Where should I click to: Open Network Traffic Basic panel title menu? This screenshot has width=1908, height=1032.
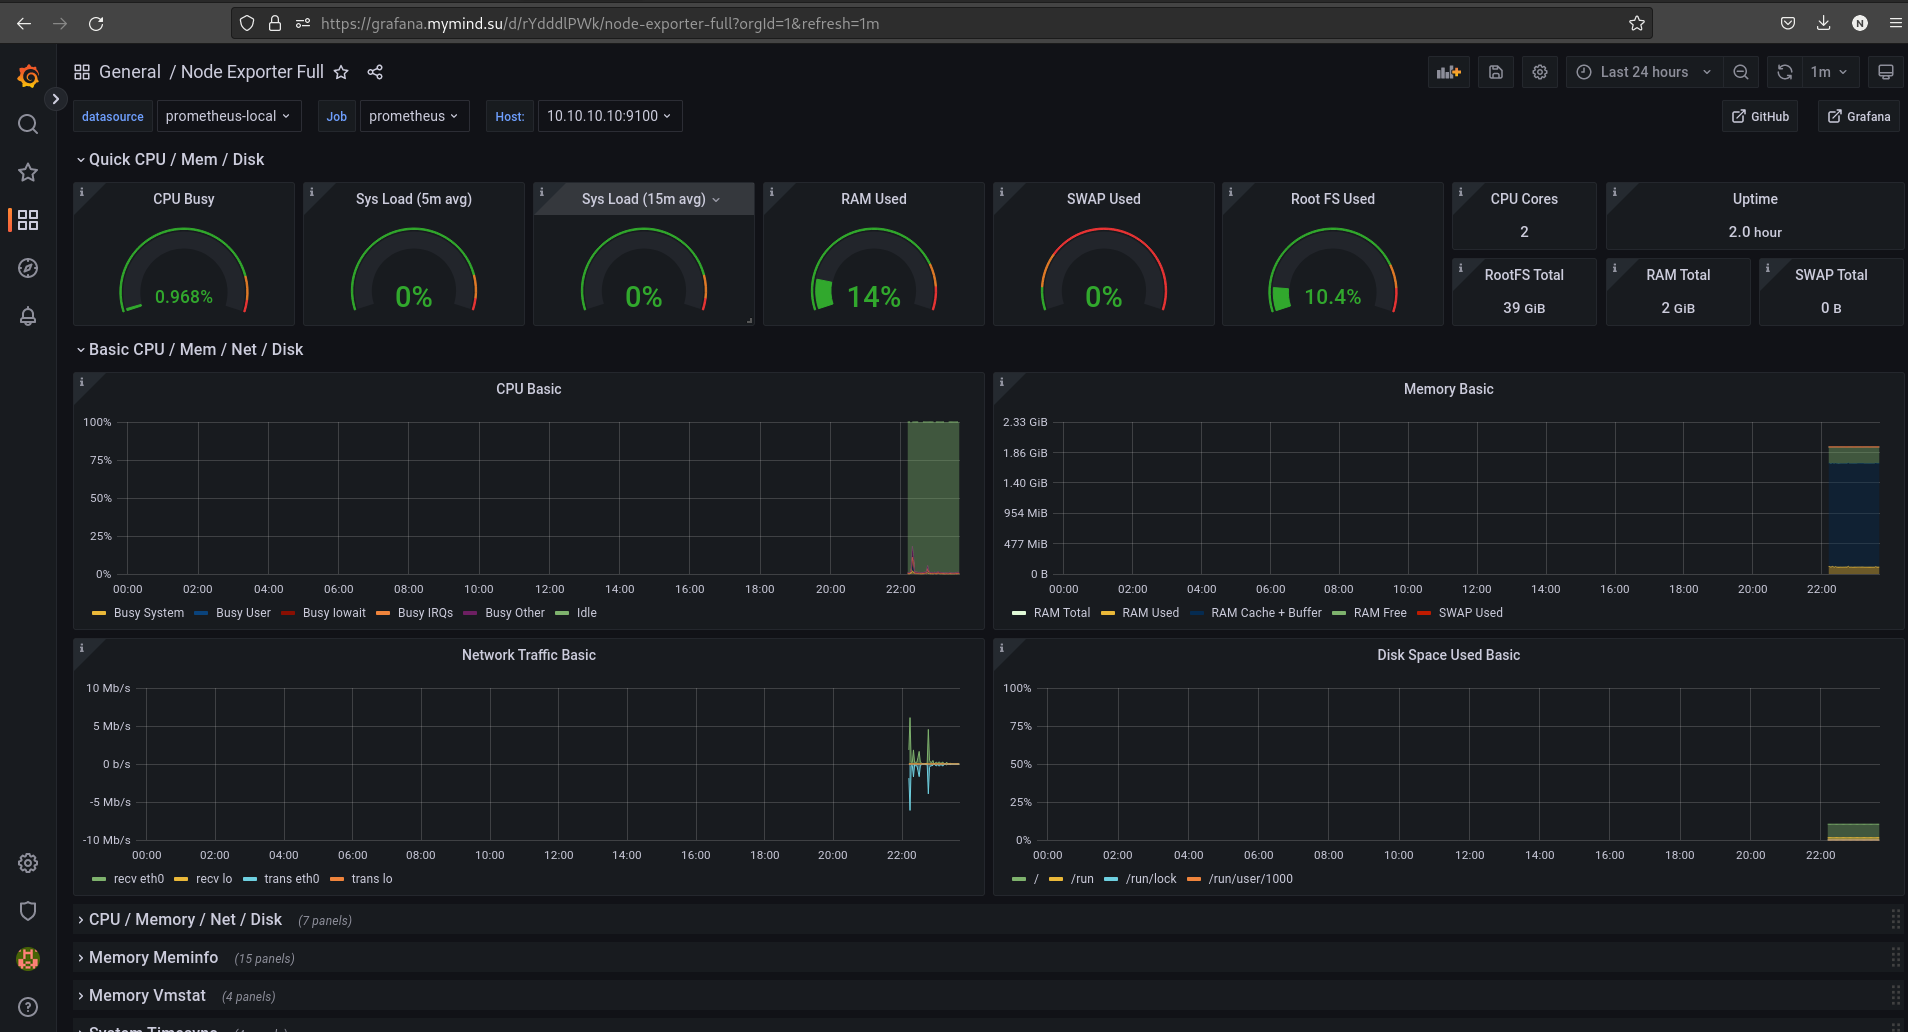529,655
